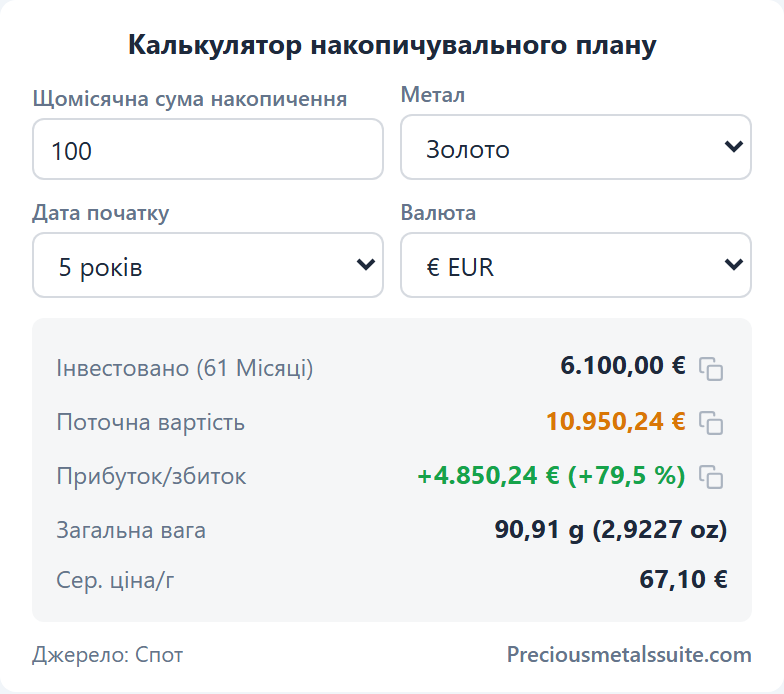The image size is (784, 694).
Task: Open the Preciousmetalssuite.com link
Action: (629, 654)
